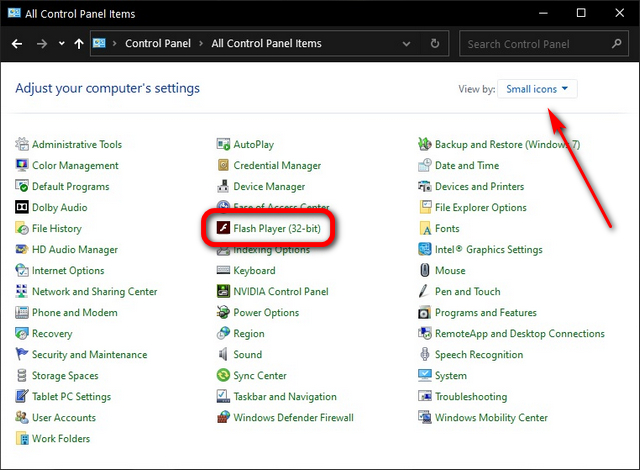Image resolution: width=640 pixels, height=470 pixels.
Task: Click the HD Audio Manager icon
Action: coord(22,250)
